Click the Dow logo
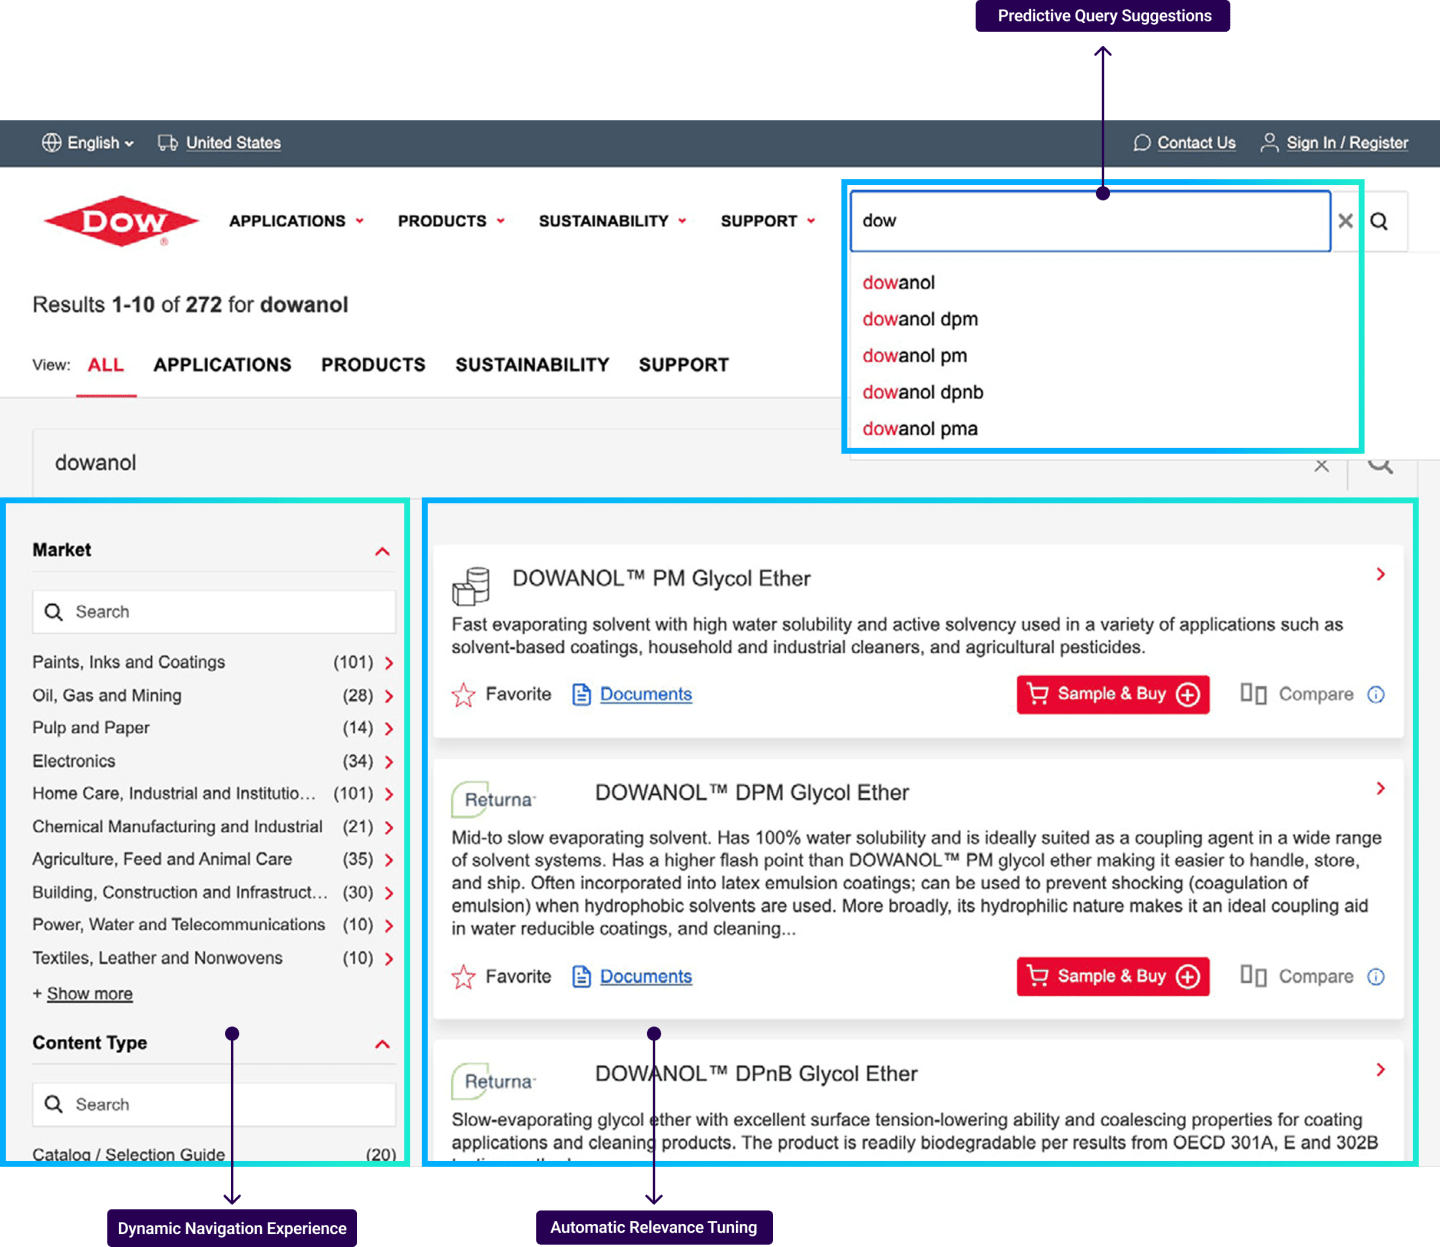Viewport: 1440px width, 1247px height. coord(121,221)
